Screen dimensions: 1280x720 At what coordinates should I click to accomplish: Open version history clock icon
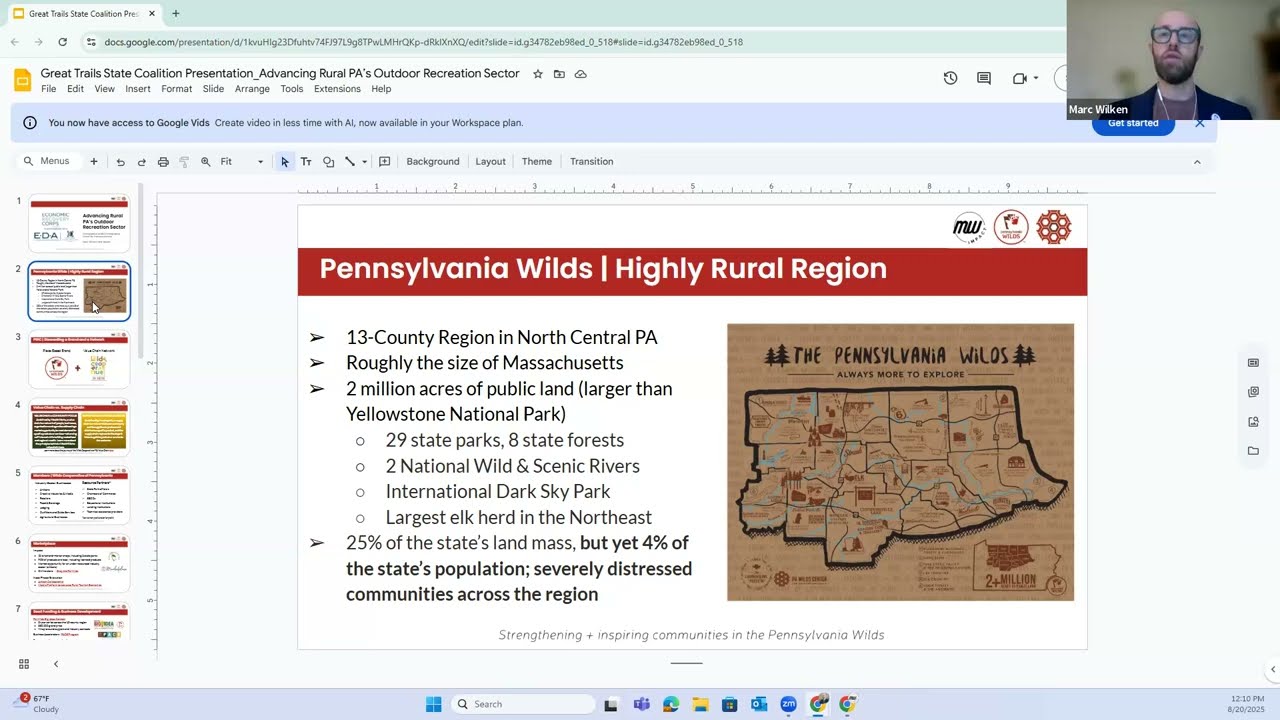point(950,78)
